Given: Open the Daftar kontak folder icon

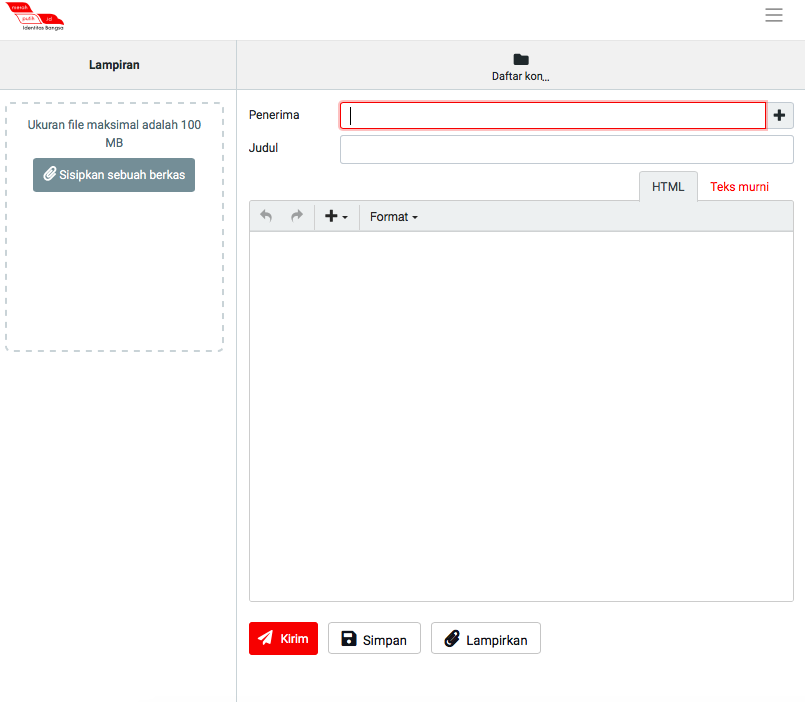Looking at the screenshot, I should (x=520, y=60).
